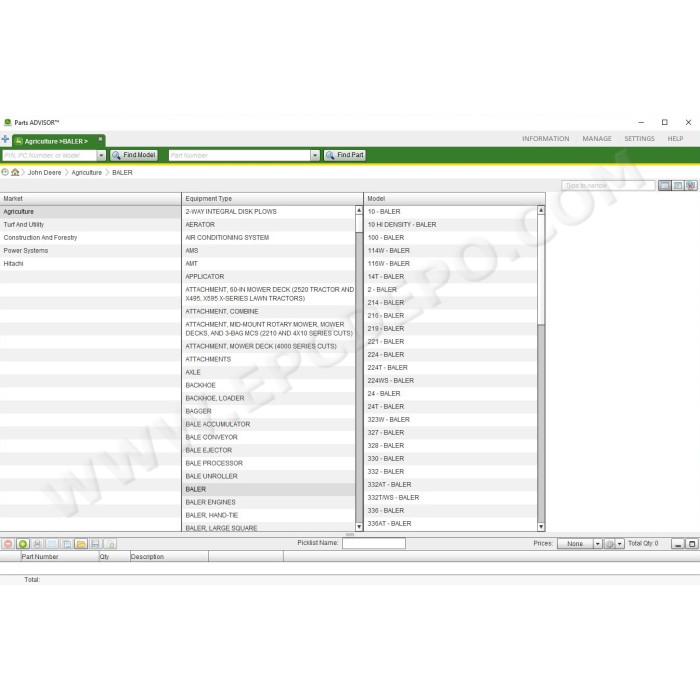Click the Qty column header
The height and width of the screenshot is (700, 700).
click(x=114, y=556)
